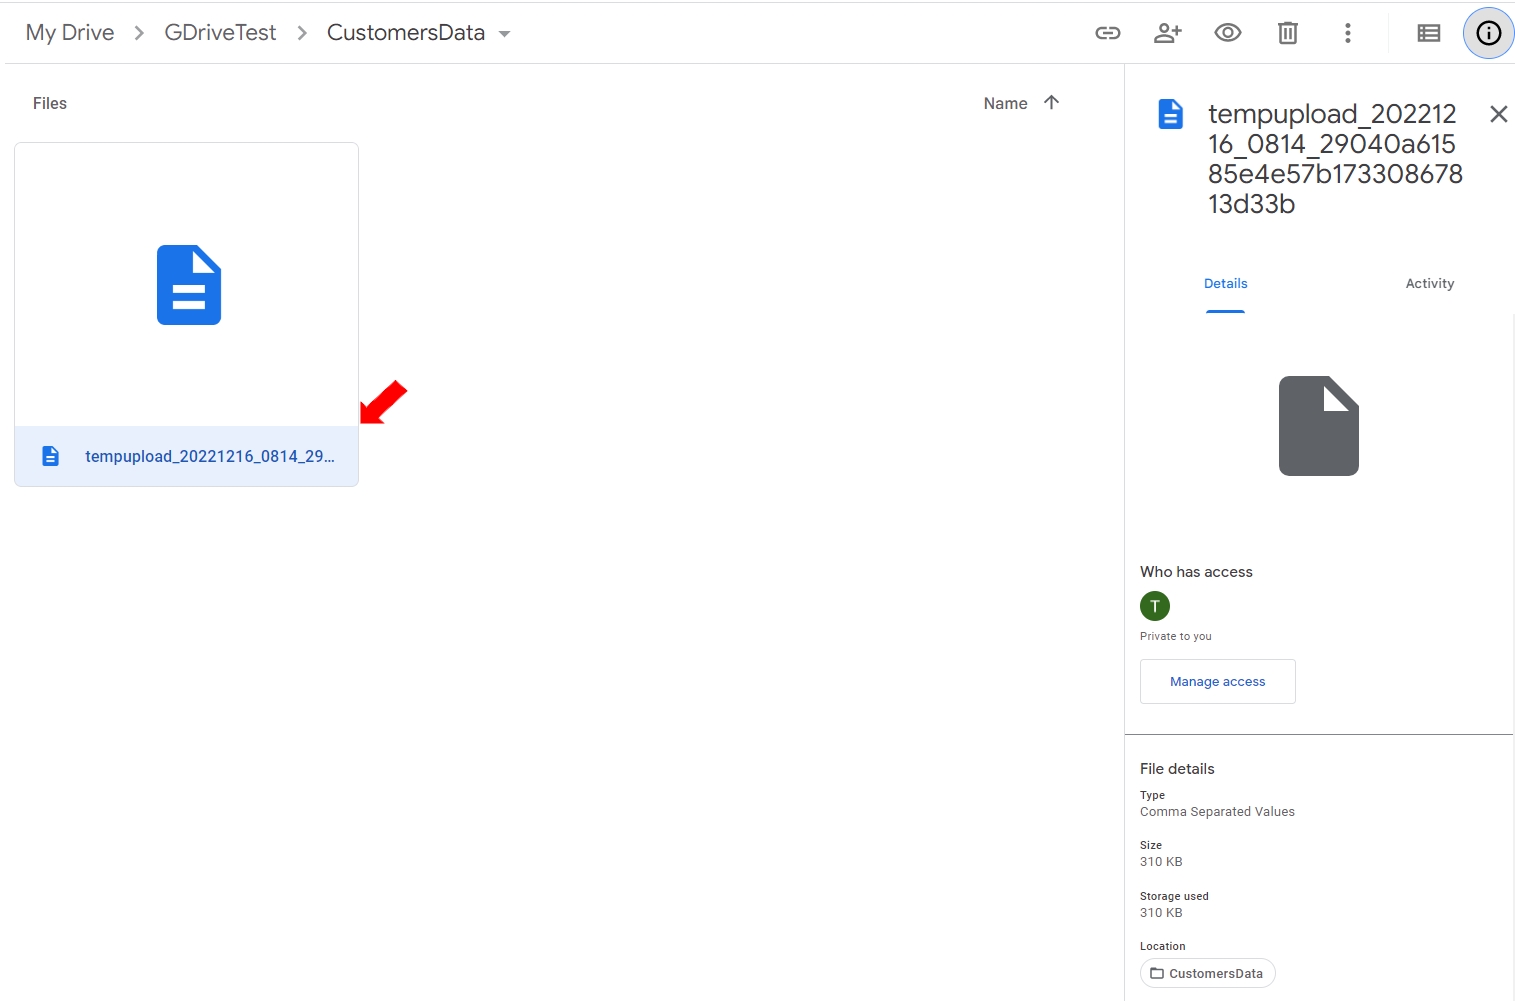1515x1001 pixels.
Task: Click the get link icon in toolbar
Action: [1107, 33]
